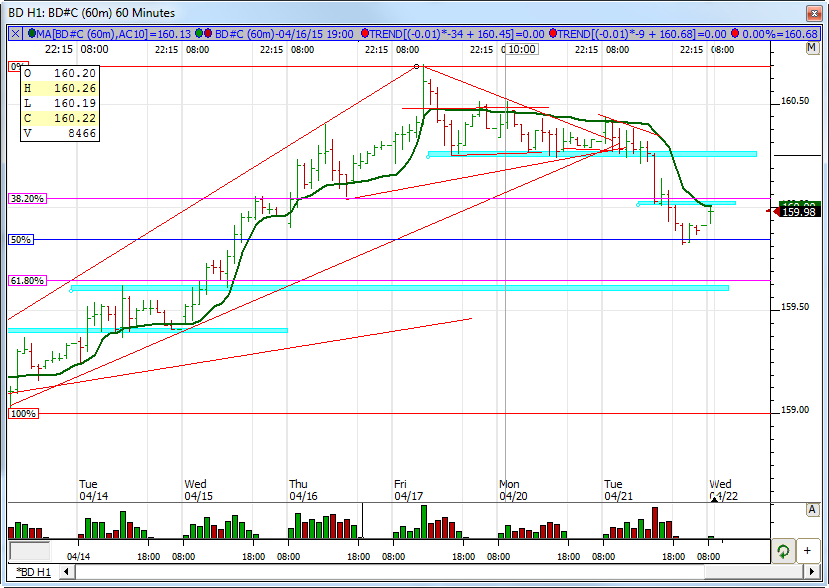Viewport: 829px width, 588px height.
Task: Click the BD#C (60m)-04/16/15 19:00 label
Action: click(x=284, y=34)
